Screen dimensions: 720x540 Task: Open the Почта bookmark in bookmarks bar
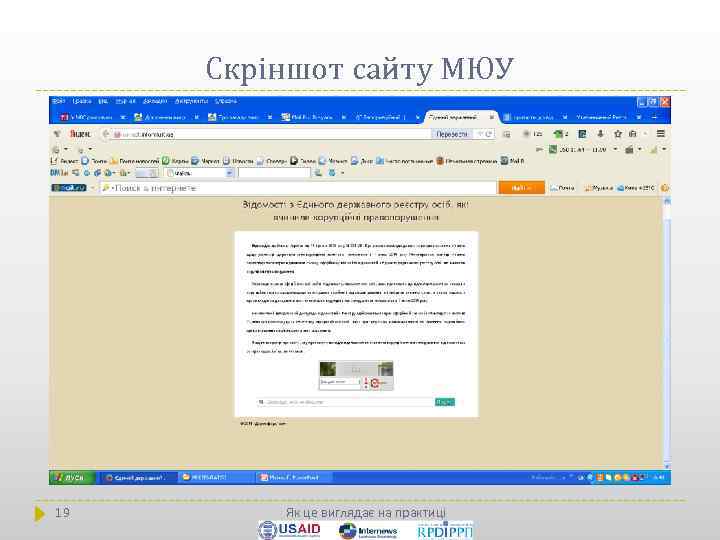94,161
